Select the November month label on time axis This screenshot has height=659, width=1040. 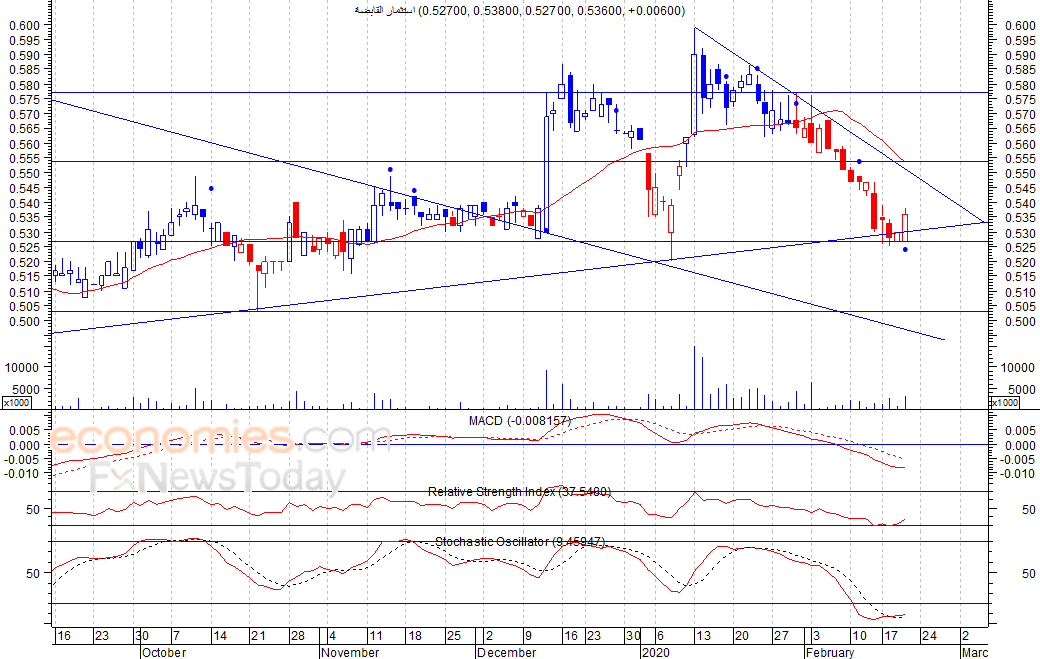tap(350, 652)
